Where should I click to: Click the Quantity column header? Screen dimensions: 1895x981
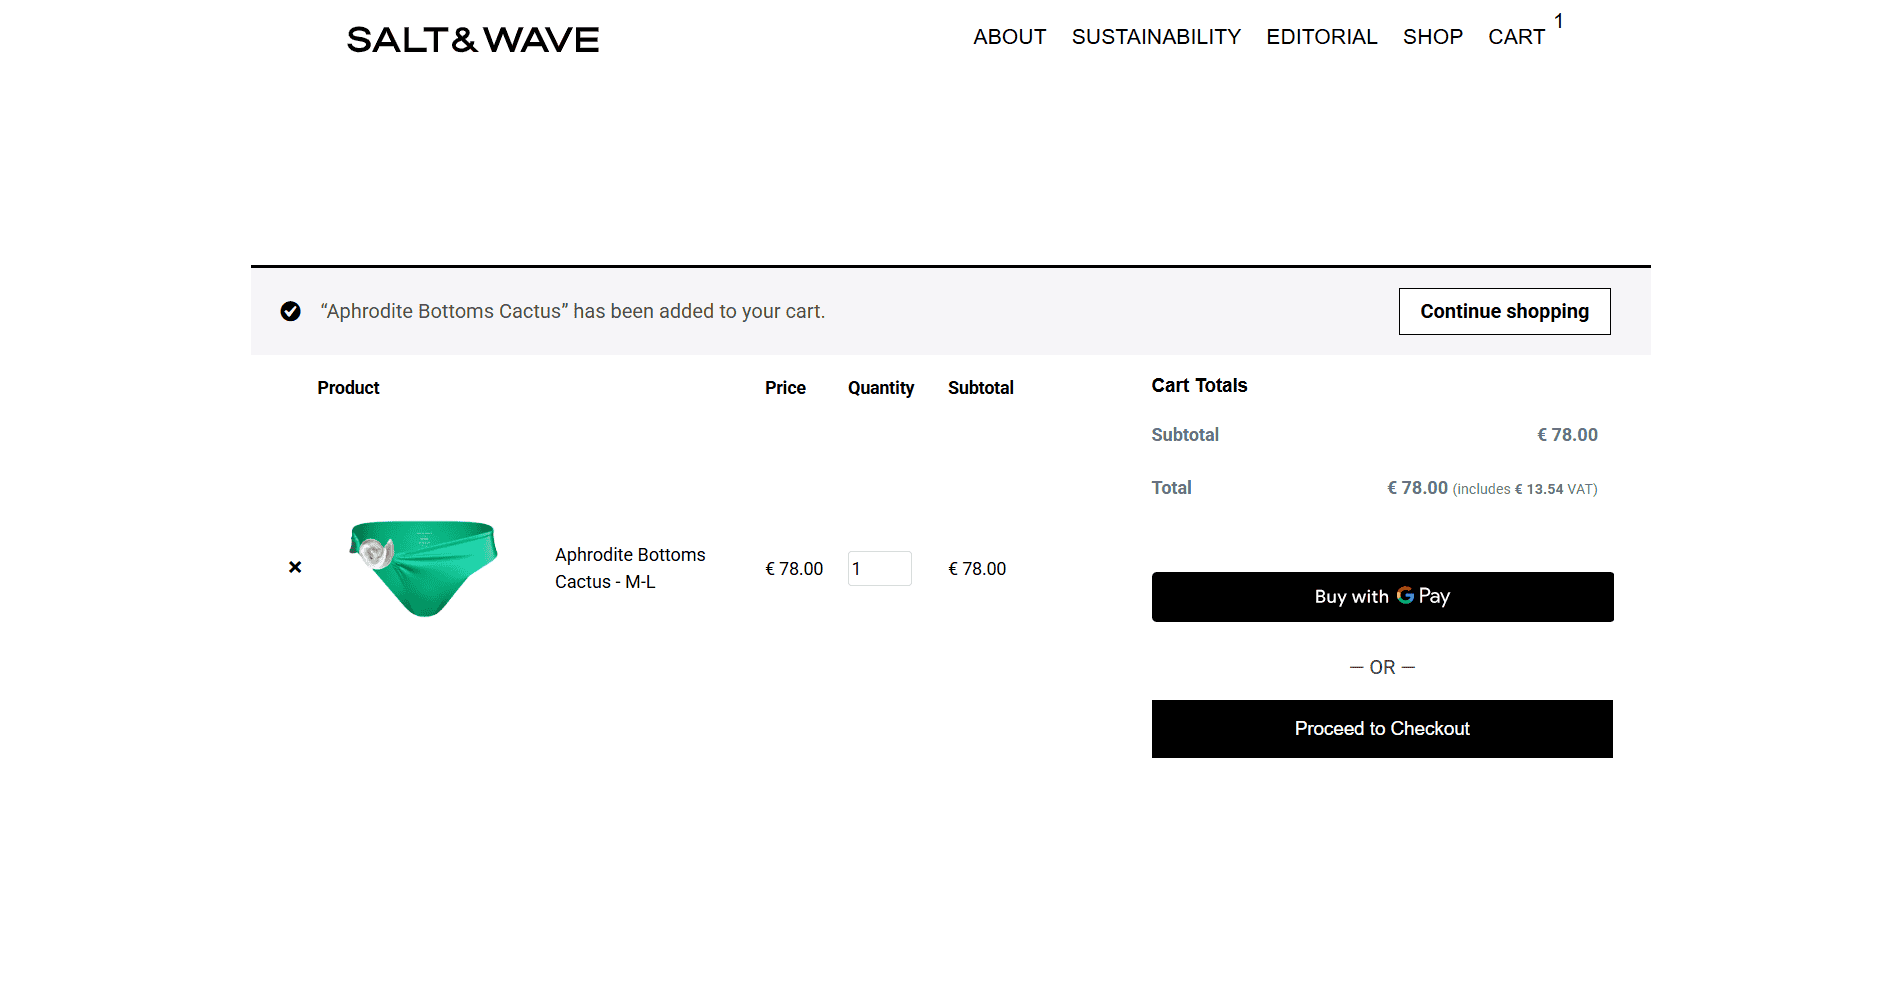point(880,388)
